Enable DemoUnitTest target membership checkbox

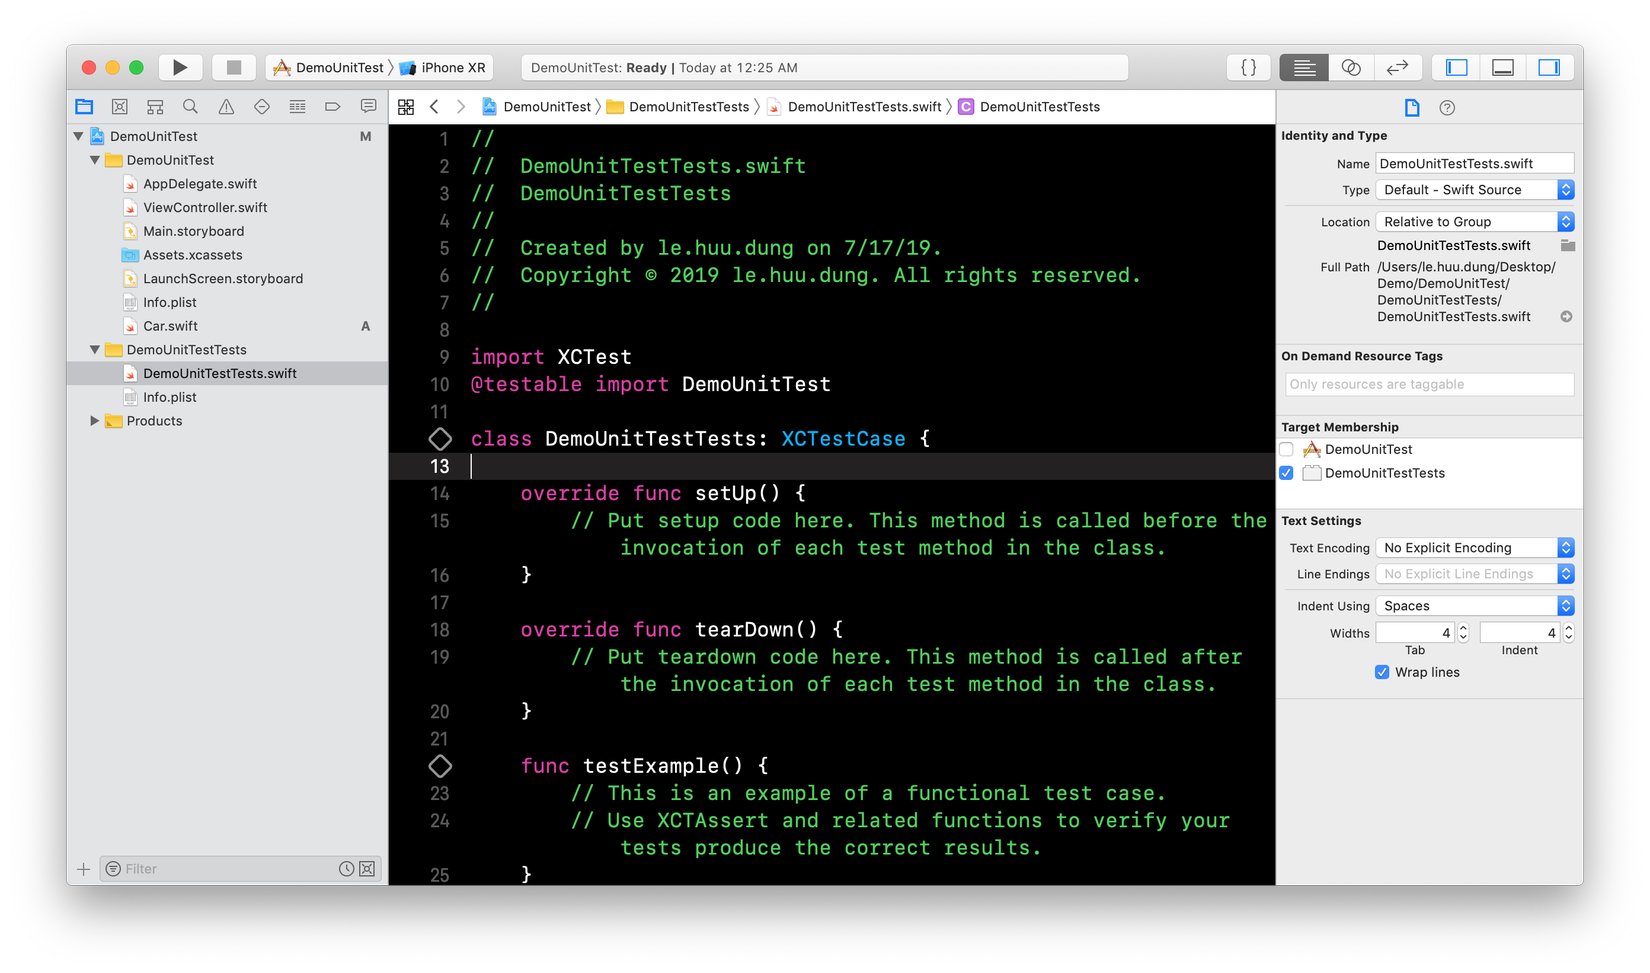coord(1287,450)
